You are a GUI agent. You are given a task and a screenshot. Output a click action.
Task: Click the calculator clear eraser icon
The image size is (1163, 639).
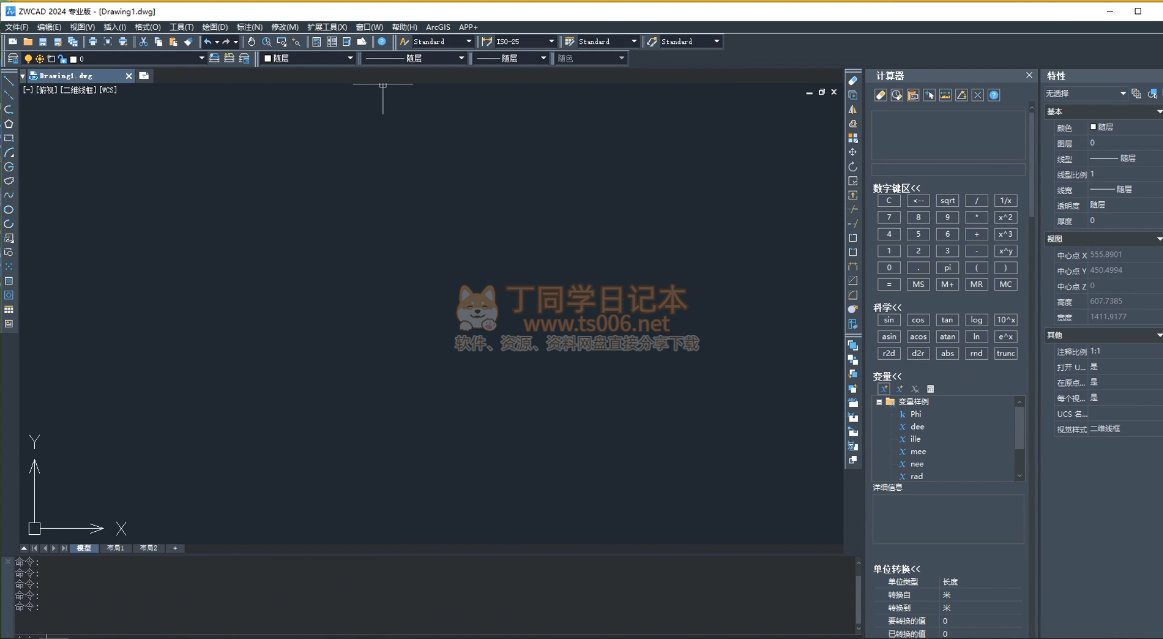point(880,95)
